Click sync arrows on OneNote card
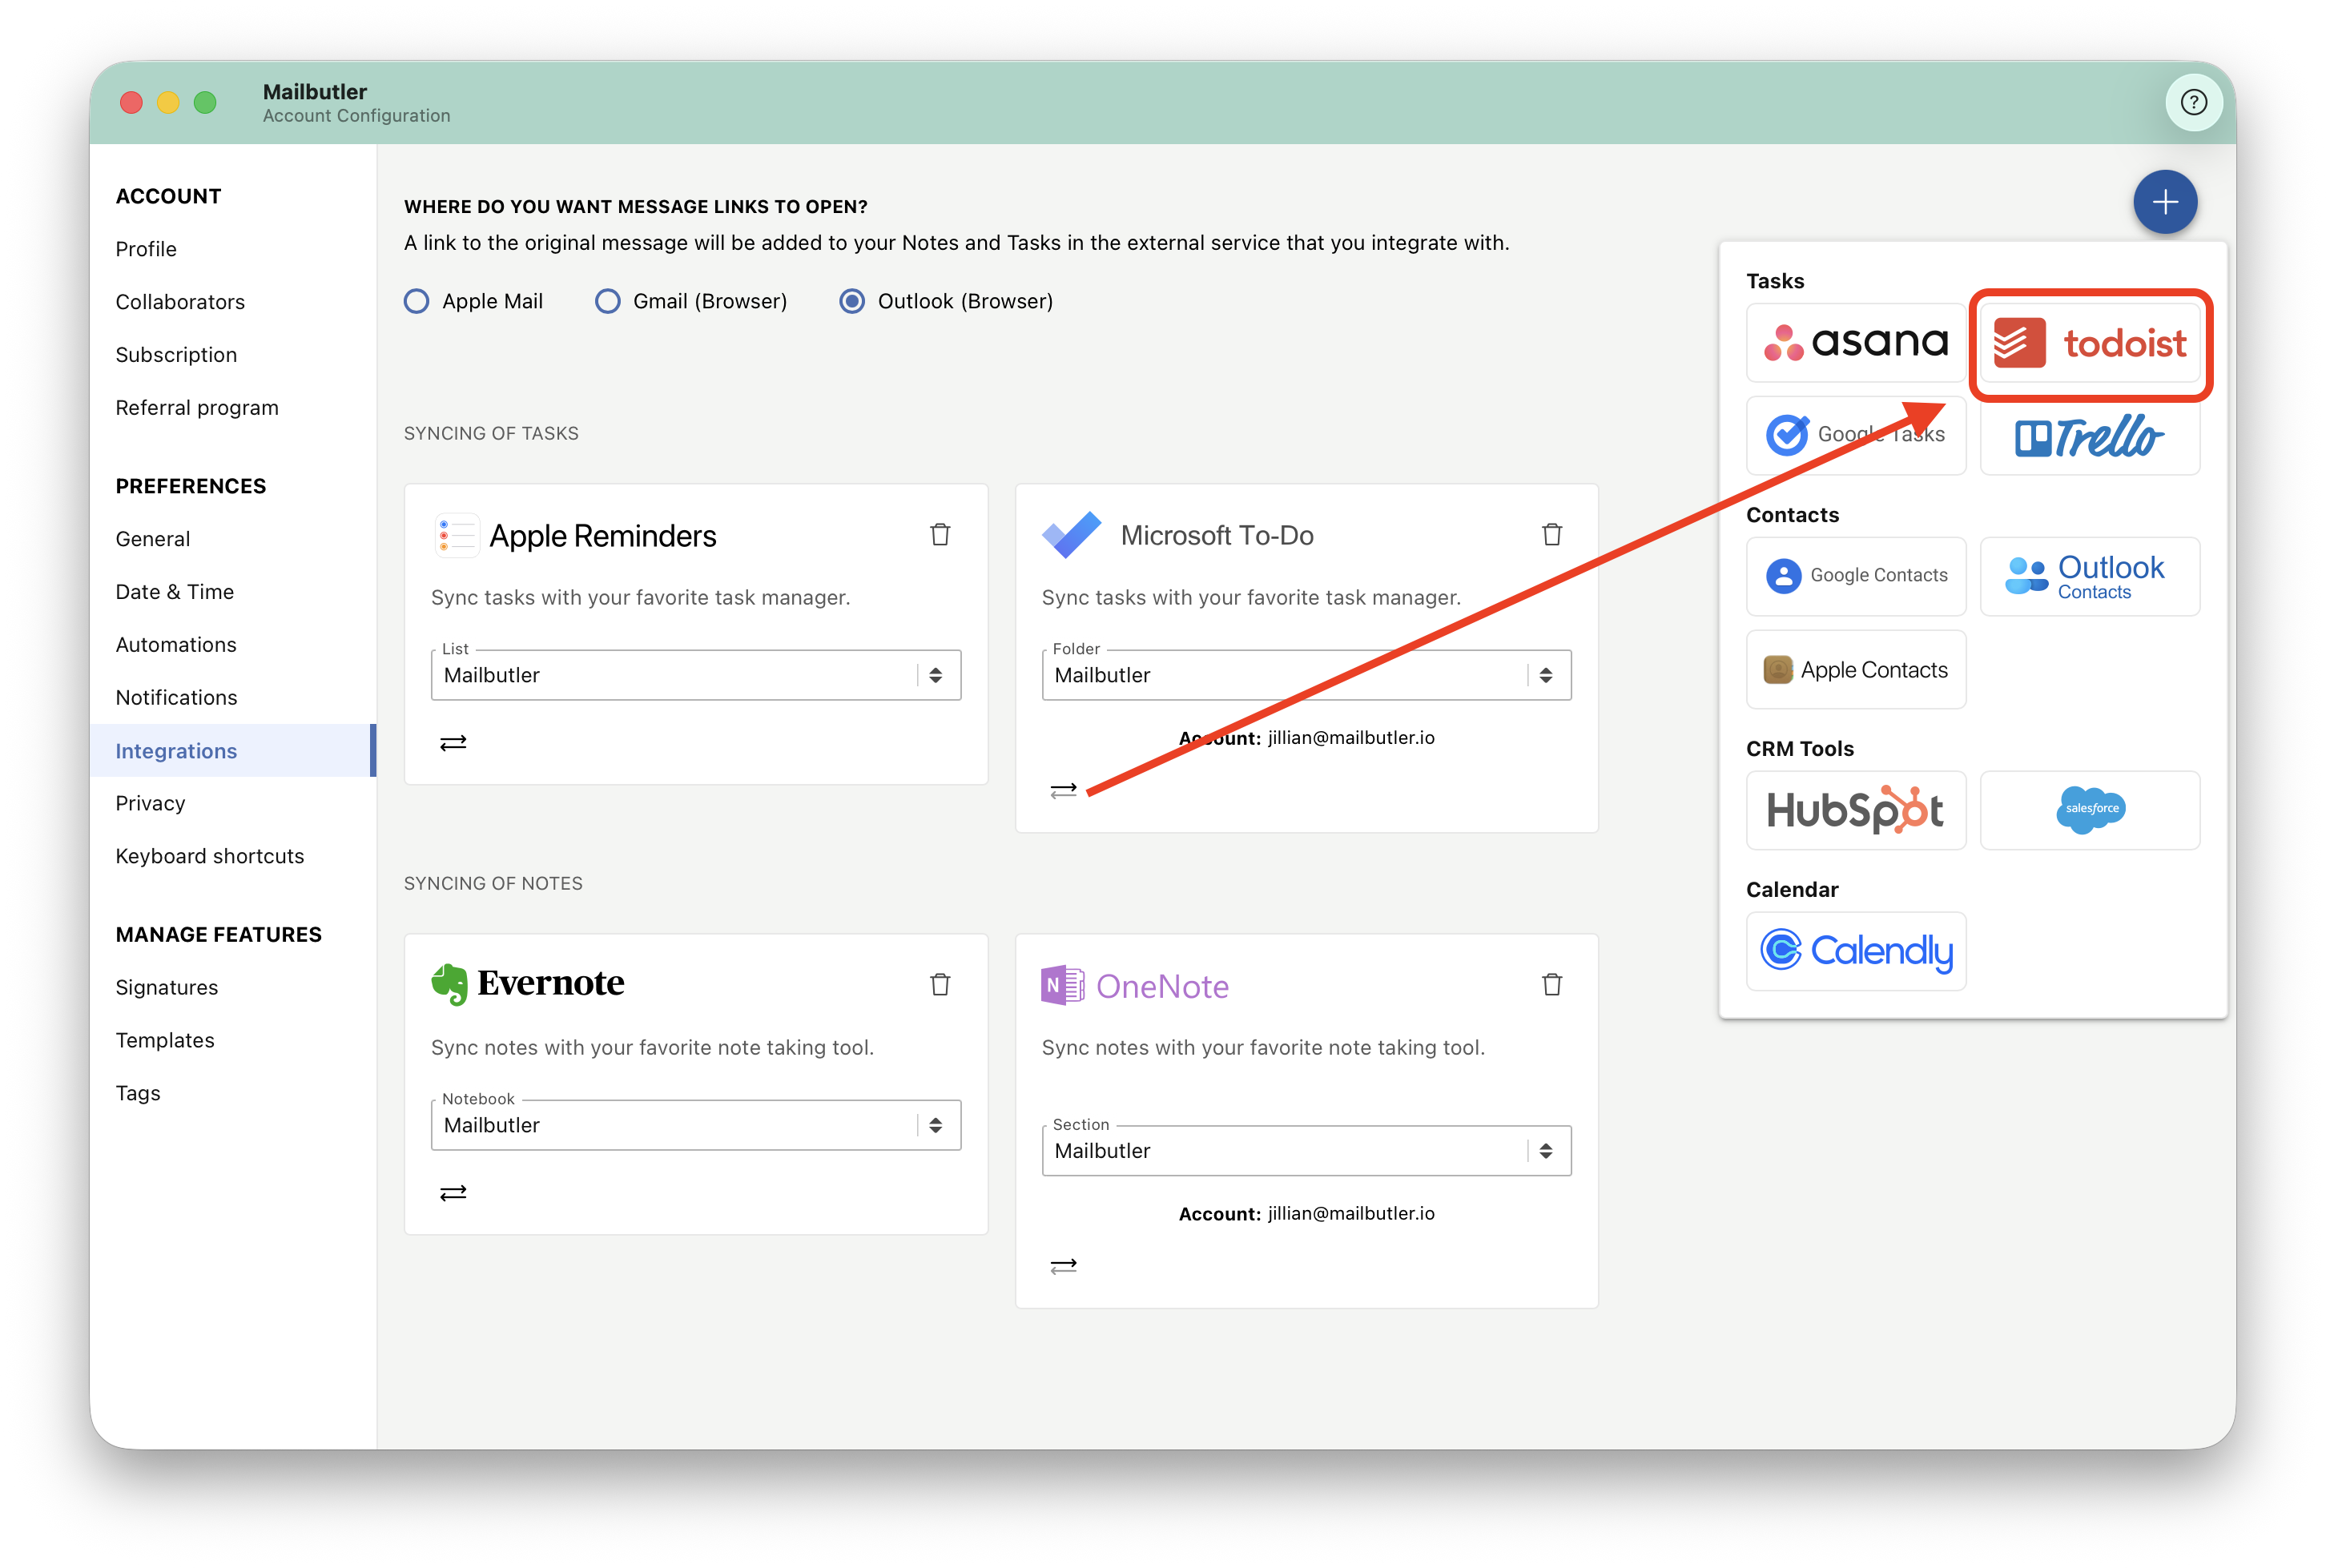 tap(1063, 1266)
